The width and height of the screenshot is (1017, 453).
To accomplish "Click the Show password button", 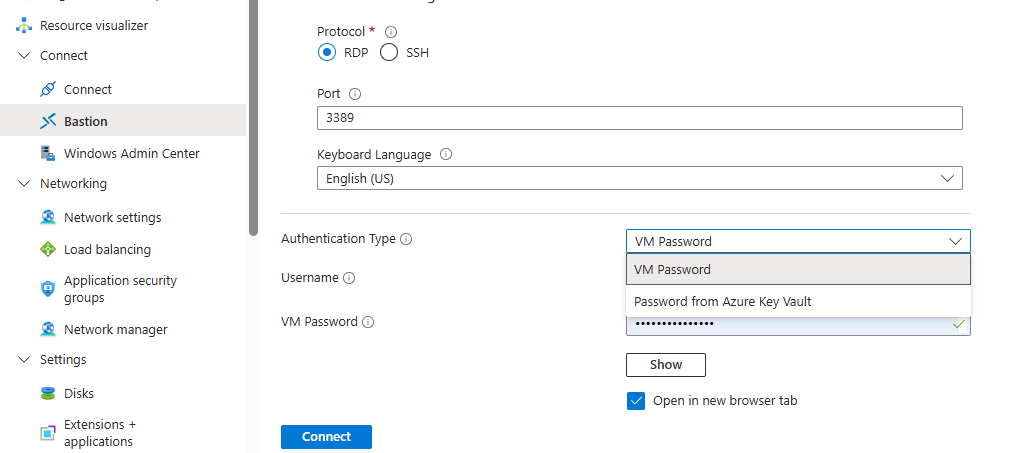I will click(665, 365).
